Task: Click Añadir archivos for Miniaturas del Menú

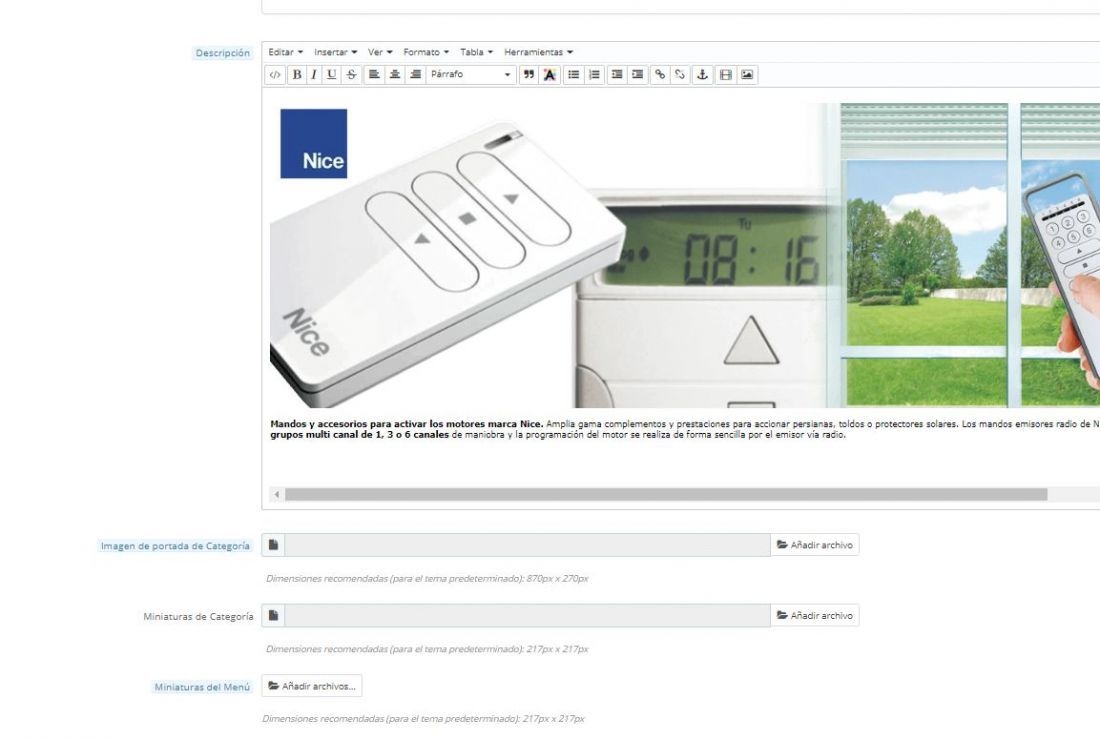Action: (x=312, y=686)
